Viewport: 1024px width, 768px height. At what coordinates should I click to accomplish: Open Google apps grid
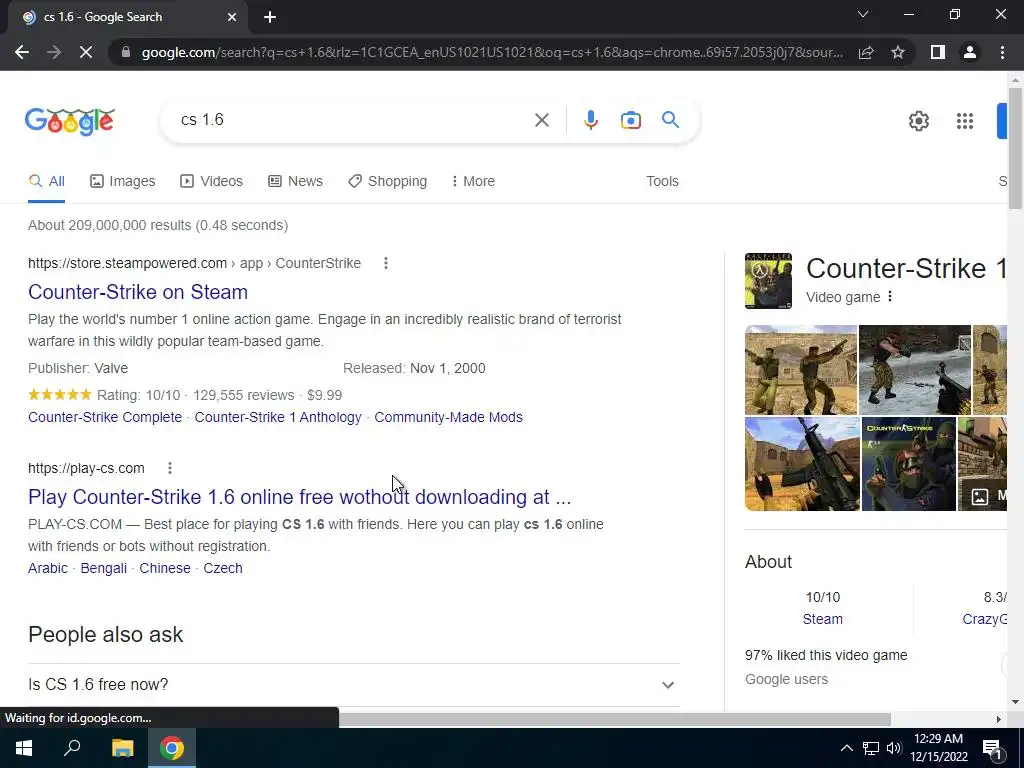965,121
